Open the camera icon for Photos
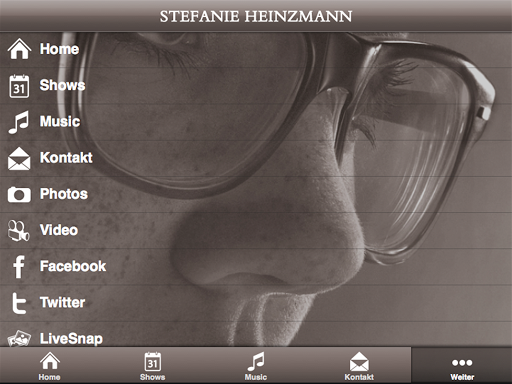Screen dimensions: 512x384 point(19,194)
